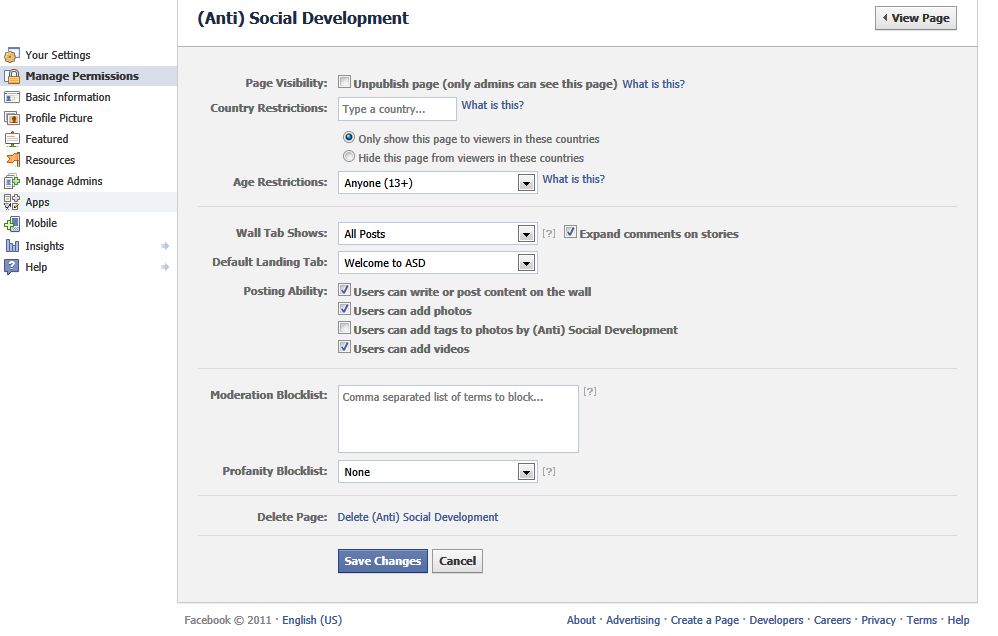Click the Mobile sidebar icon

click(x=12, y=223)
